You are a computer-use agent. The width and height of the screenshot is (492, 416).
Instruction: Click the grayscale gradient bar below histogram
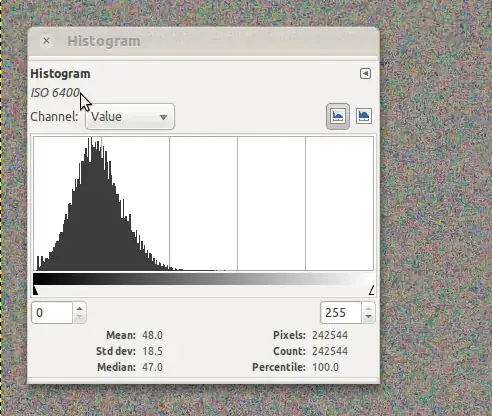203,279
